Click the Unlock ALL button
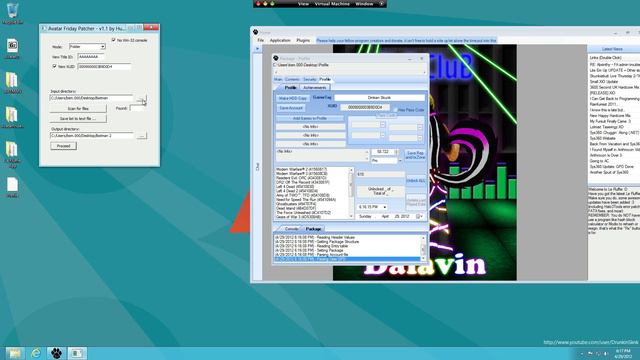The width and height of the screenshot is (640, 360). click(416, 180)
